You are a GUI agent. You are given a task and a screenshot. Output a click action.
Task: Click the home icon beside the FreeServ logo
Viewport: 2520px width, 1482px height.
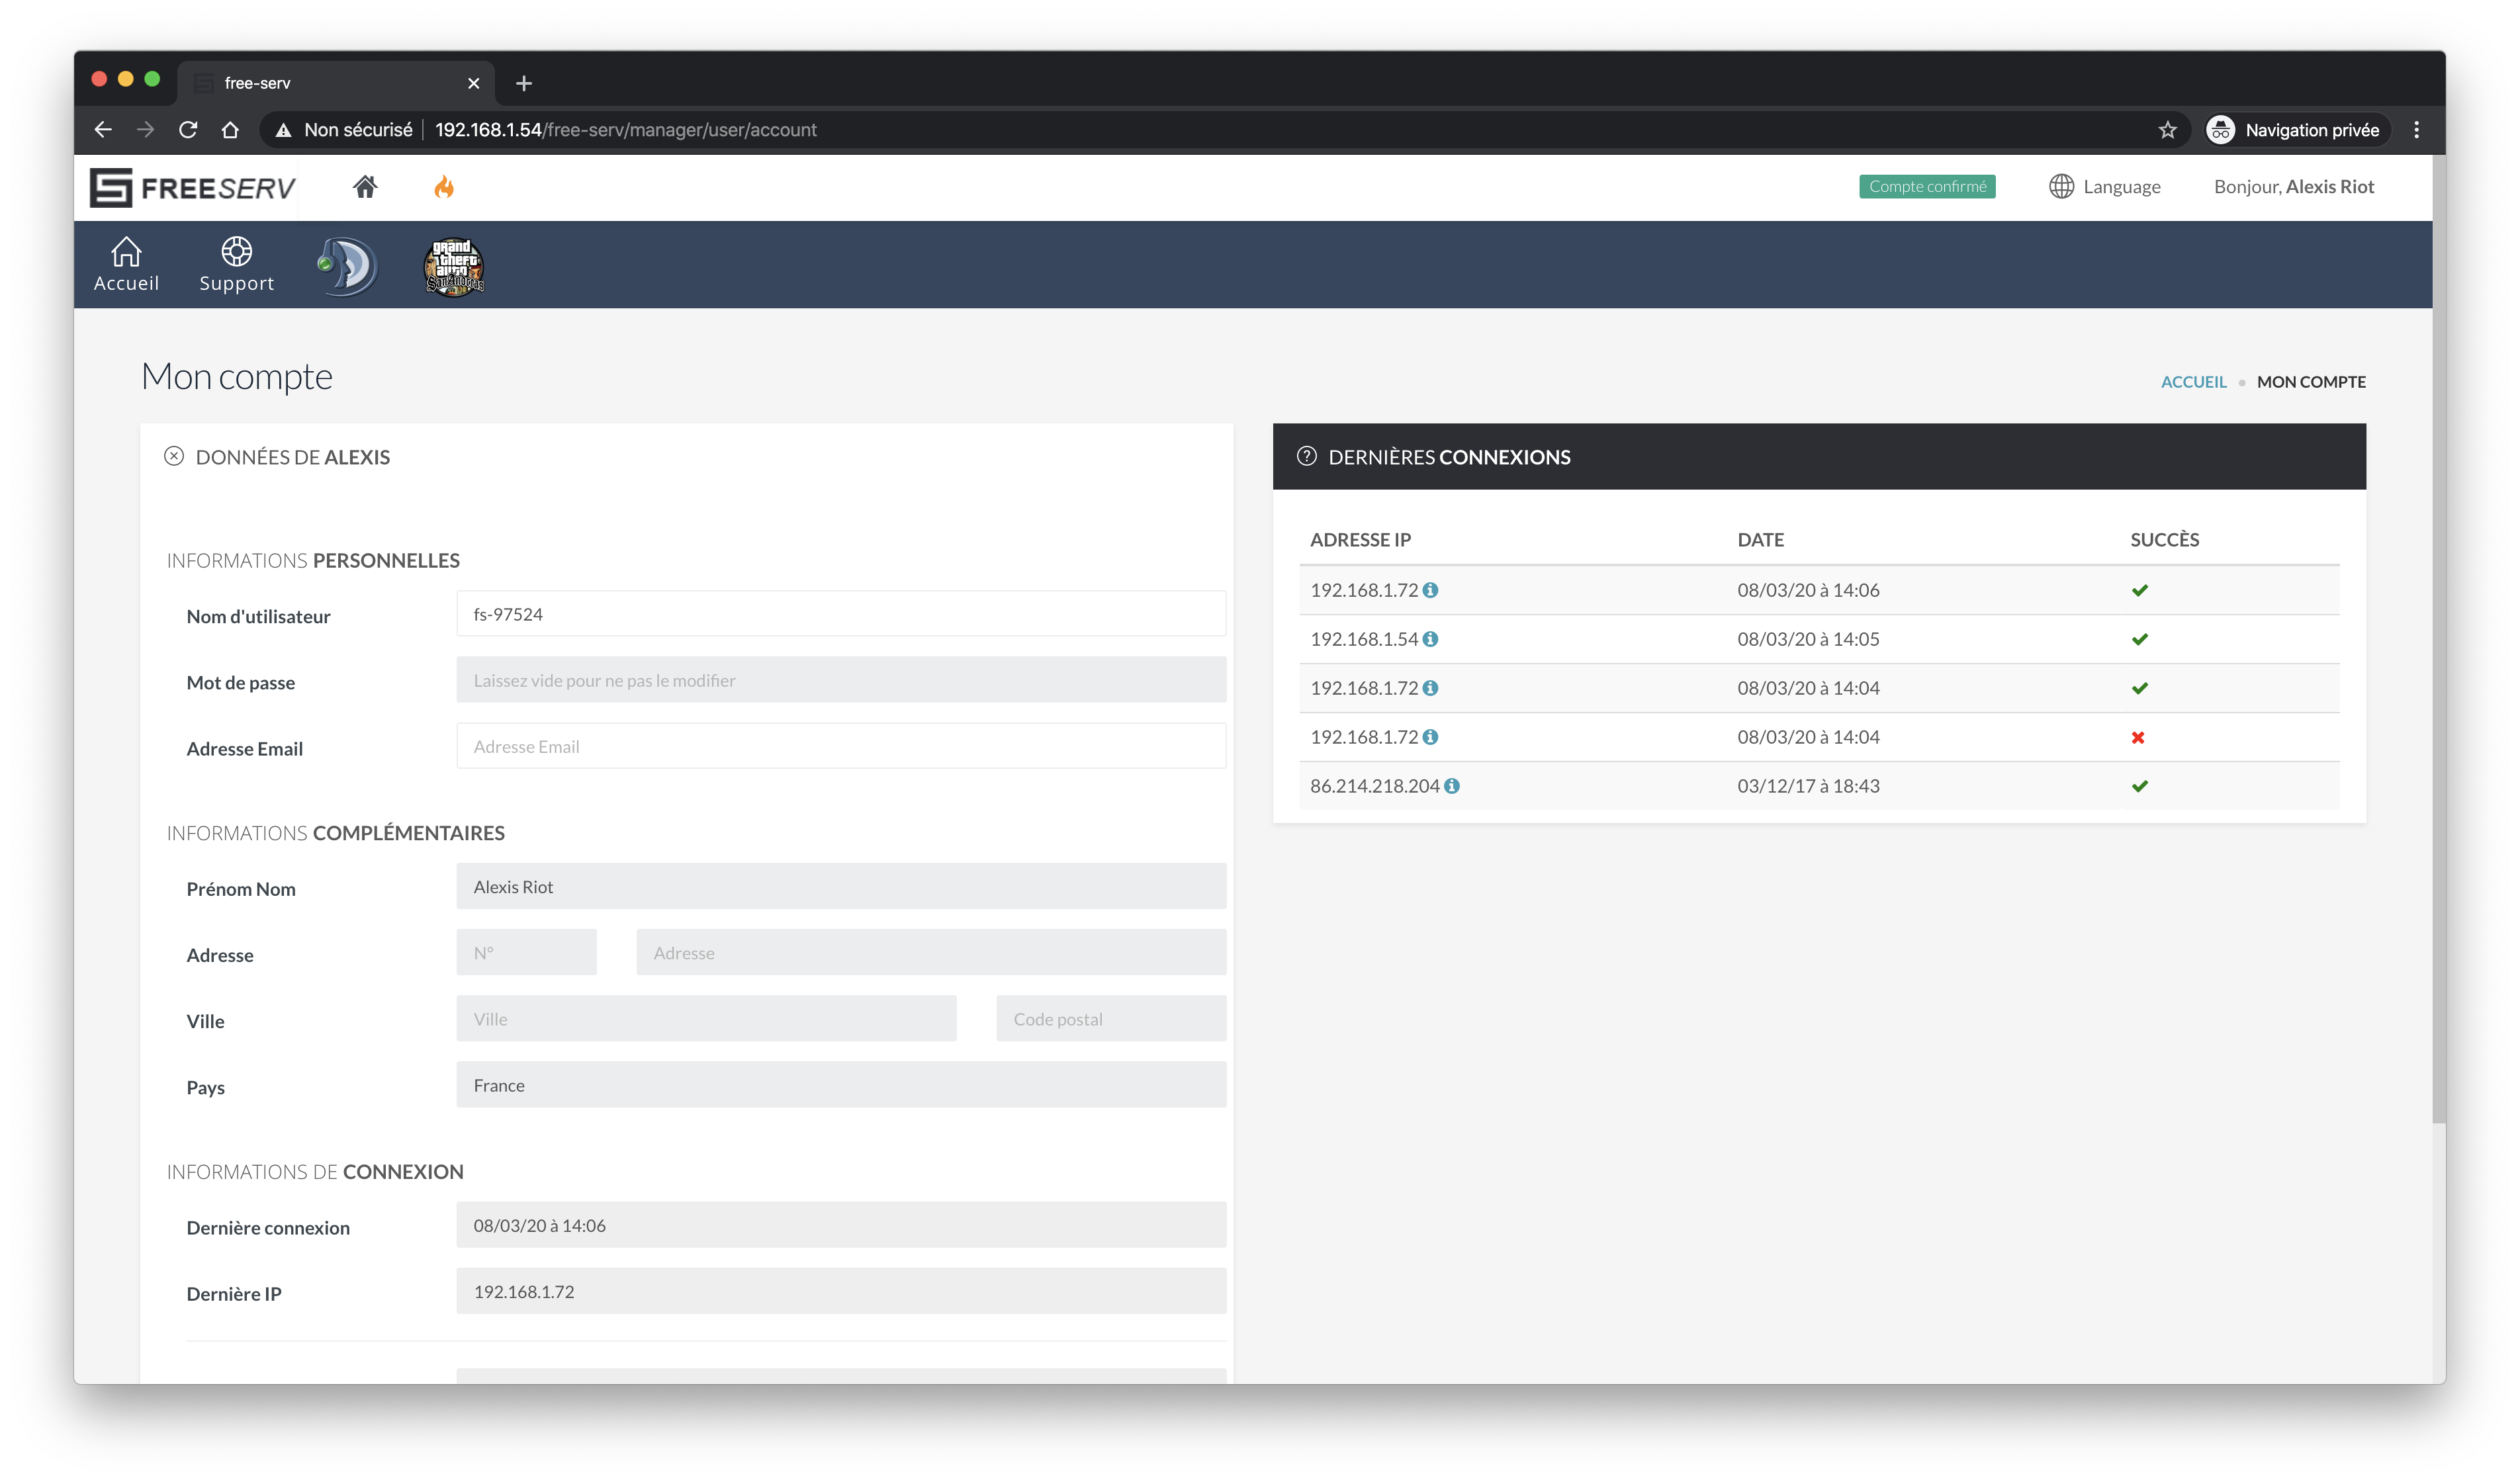click(365, 187)
